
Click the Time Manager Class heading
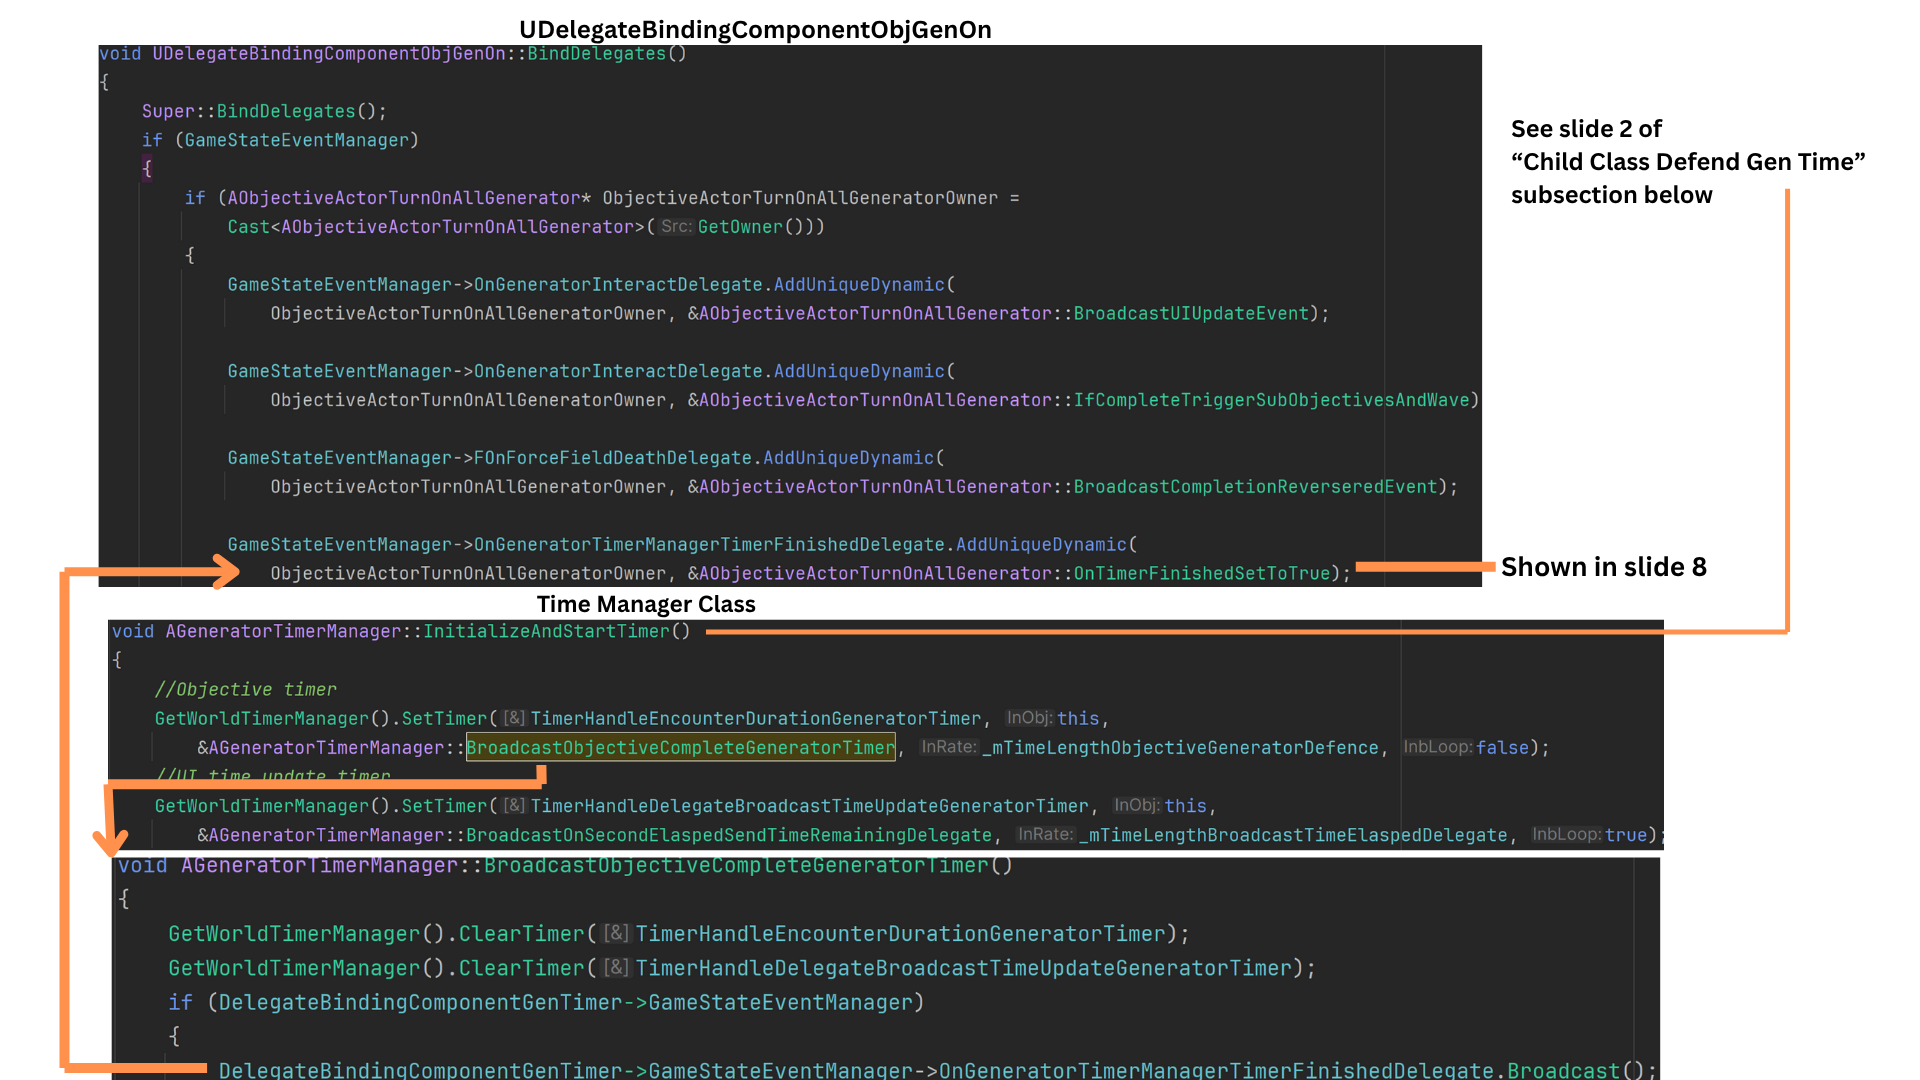646,604
